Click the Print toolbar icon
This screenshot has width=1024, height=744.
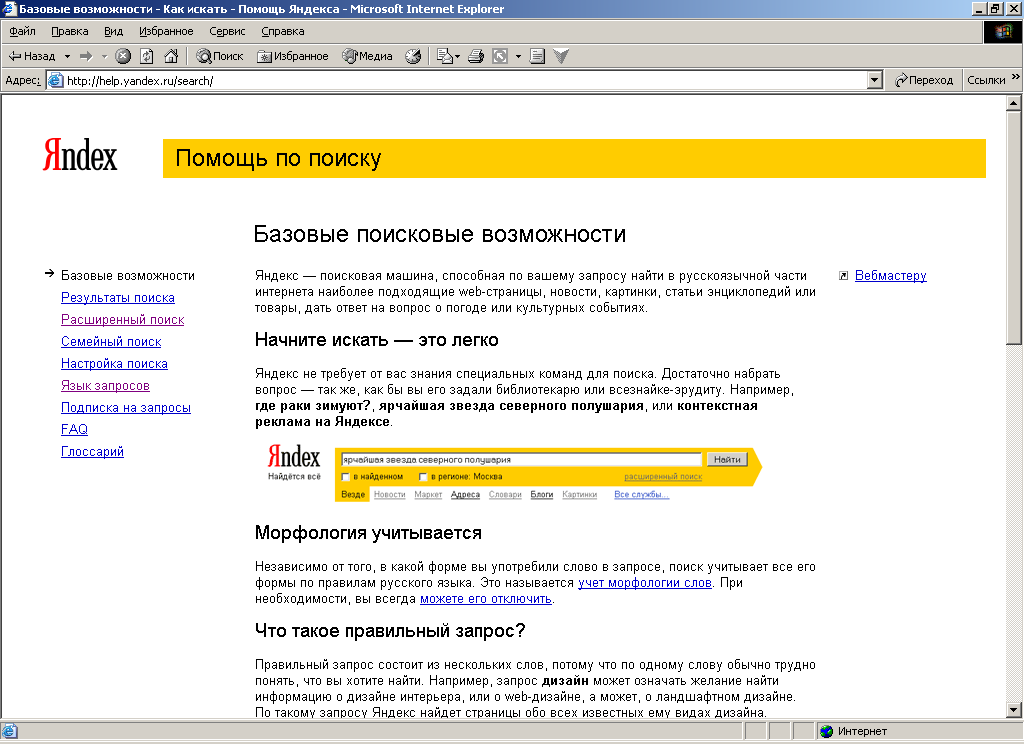476,56
